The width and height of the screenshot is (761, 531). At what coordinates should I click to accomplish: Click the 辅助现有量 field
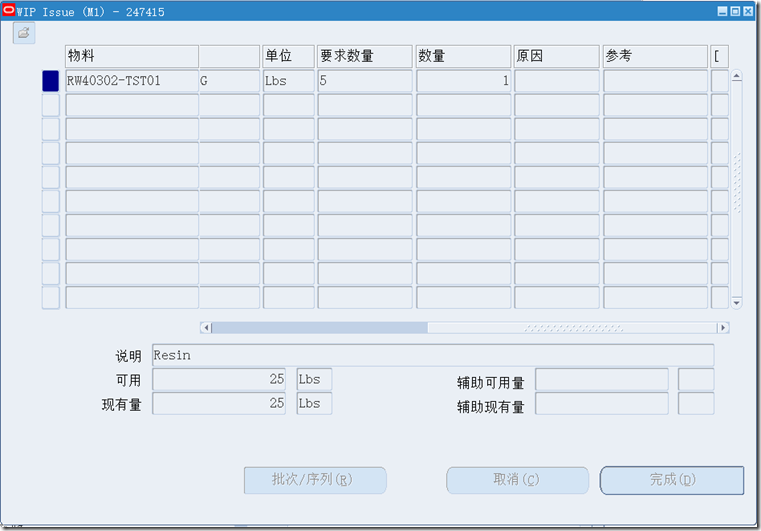click(602, 403)
